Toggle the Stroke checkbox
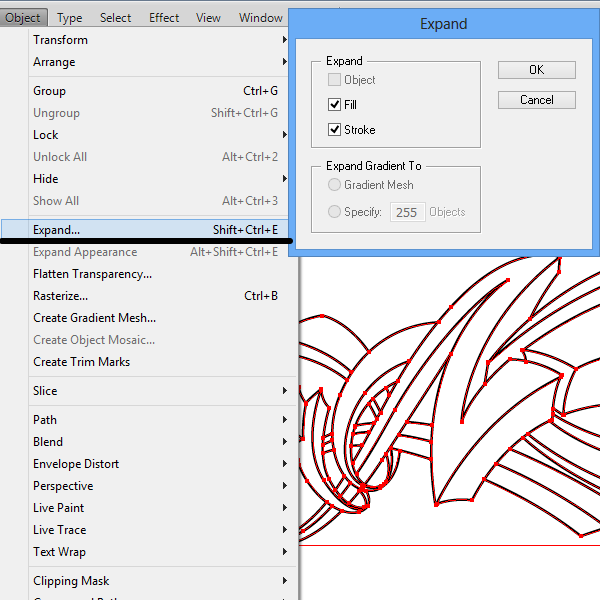The image size is (600, 600). 335,130
